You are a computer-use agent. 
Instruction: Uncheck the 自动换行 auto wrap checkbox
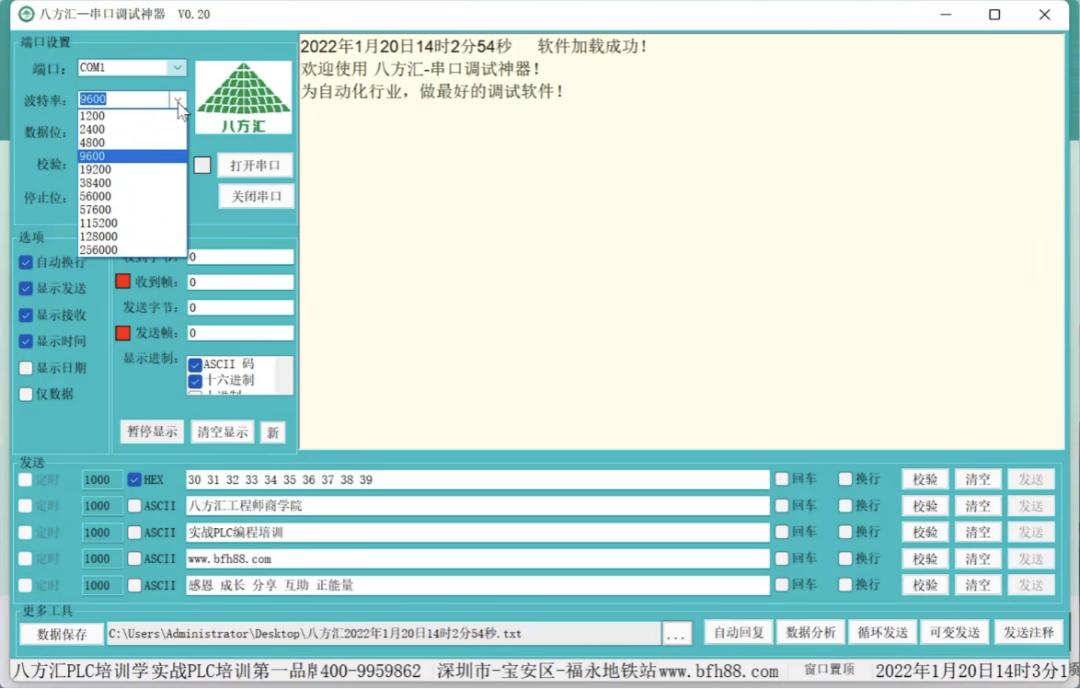[26, 262]
